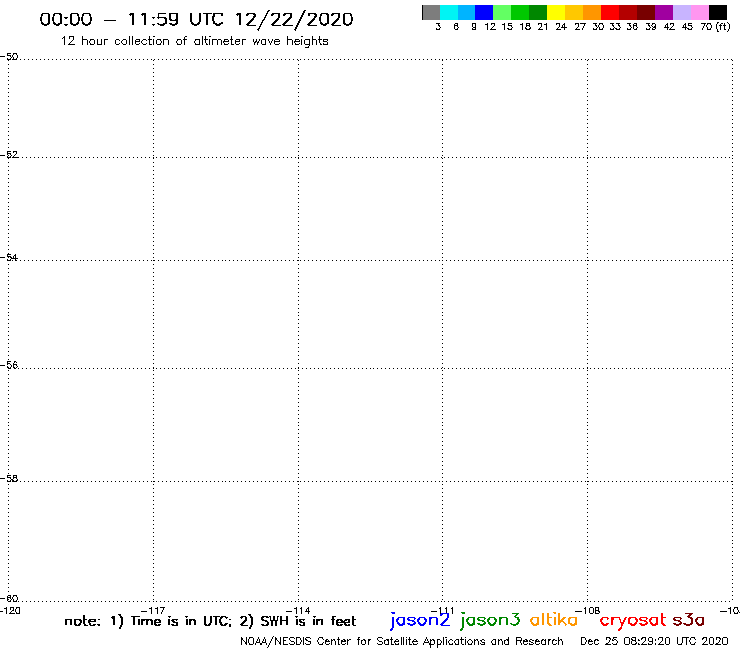Viewport: 740px width, 650px height.
Task: Click the orange "altika" satellite label
Action: pos(554,620)
